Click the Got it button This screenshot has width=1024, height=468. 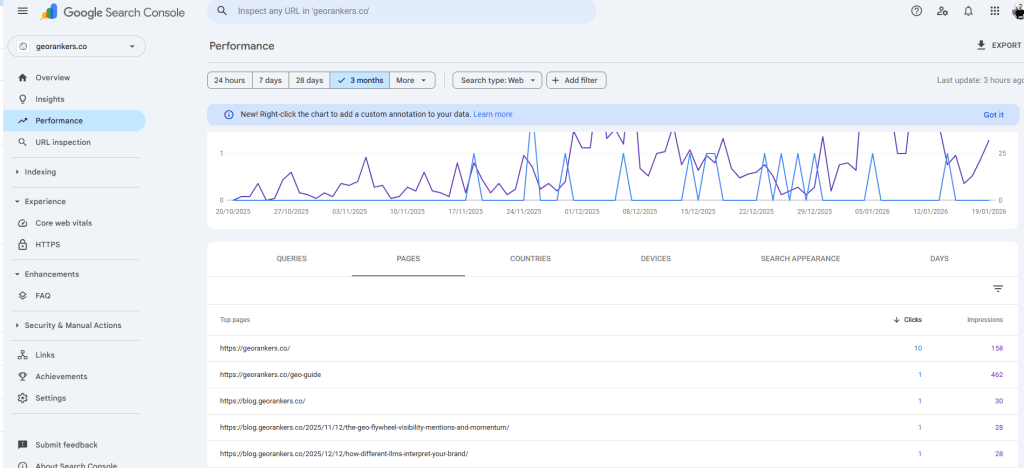click(x=993, y=115)
